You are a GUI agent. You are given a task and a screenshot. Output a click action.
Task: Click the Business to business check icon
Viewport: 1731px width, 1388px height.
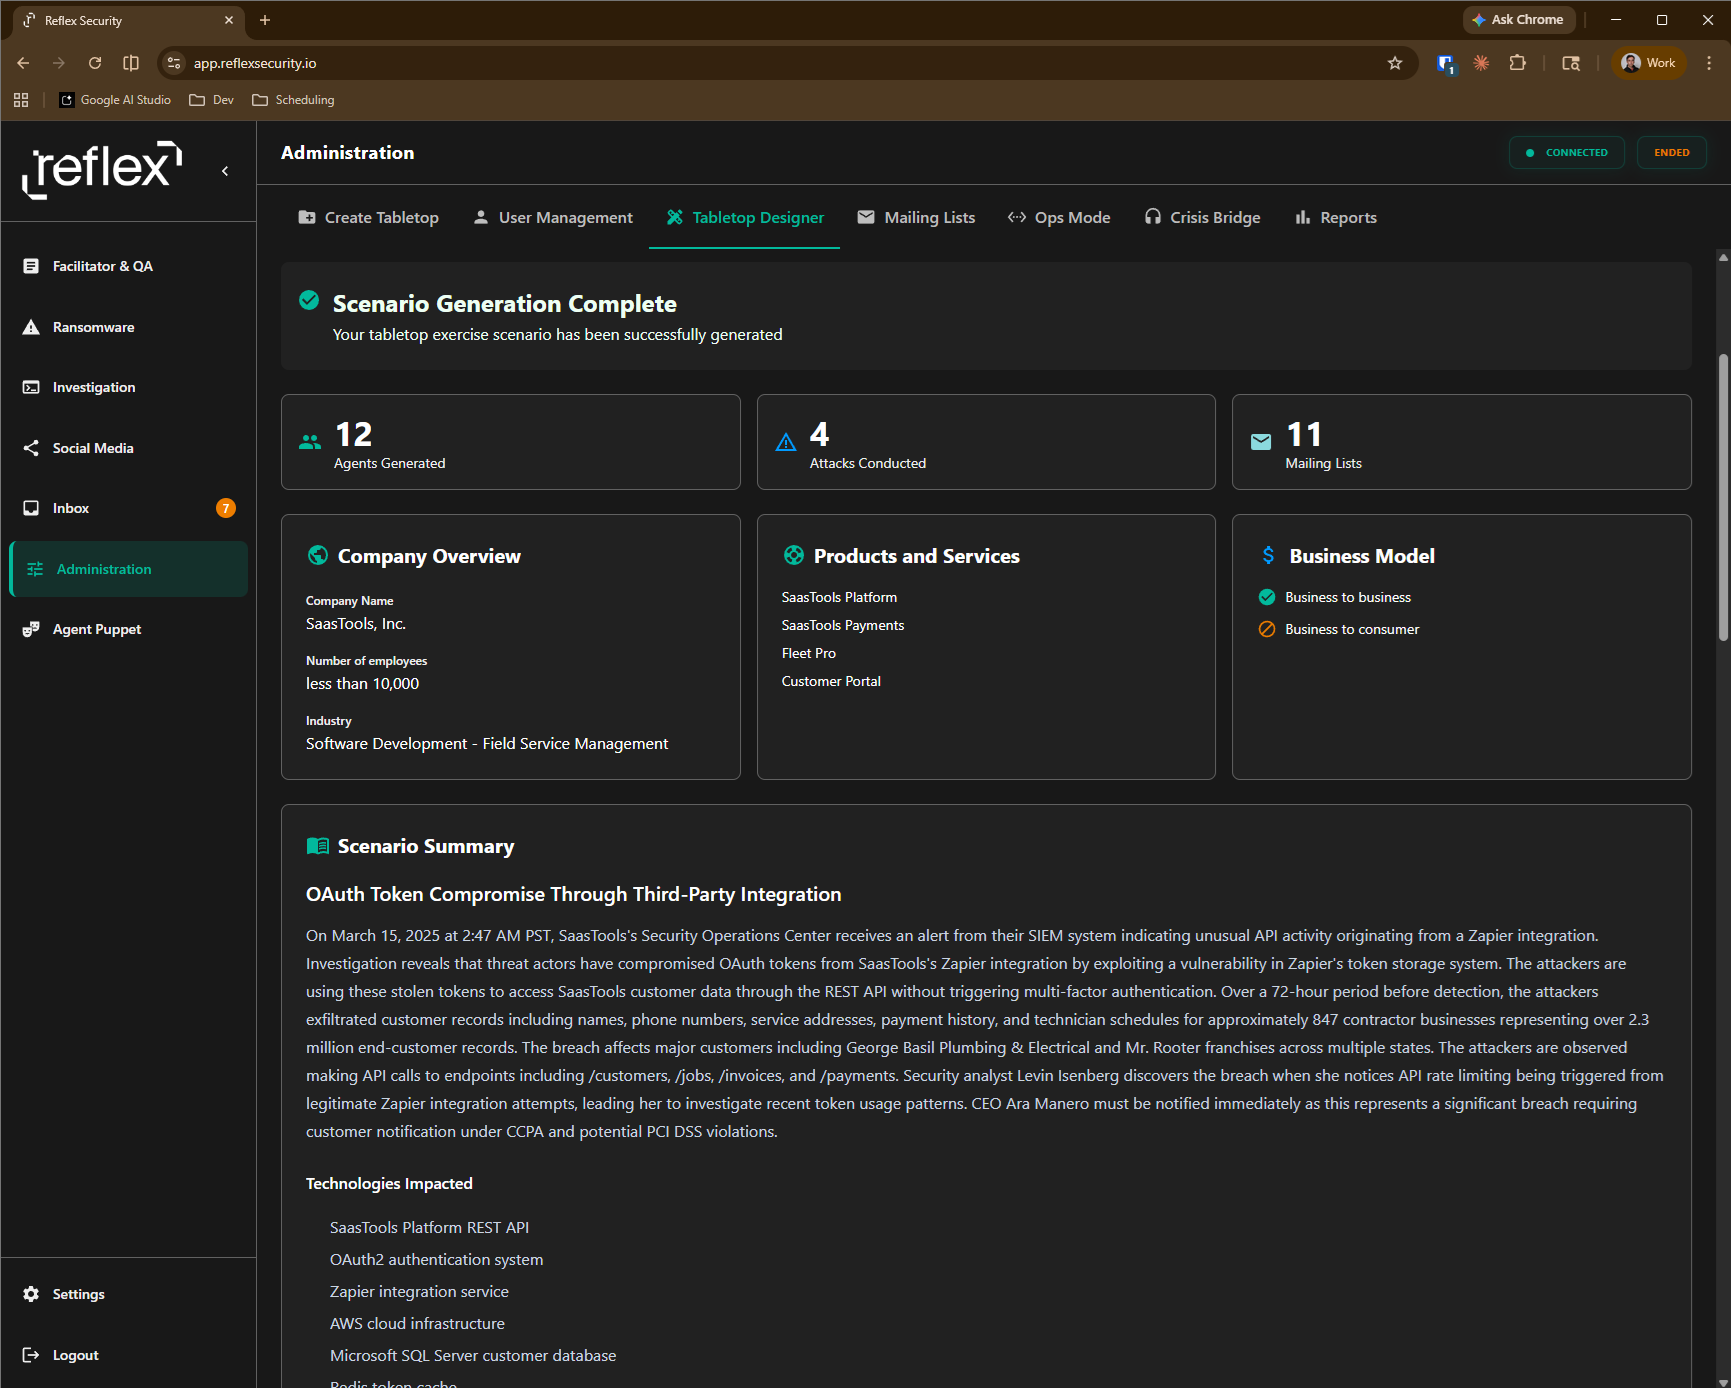tap(1267, 597)
